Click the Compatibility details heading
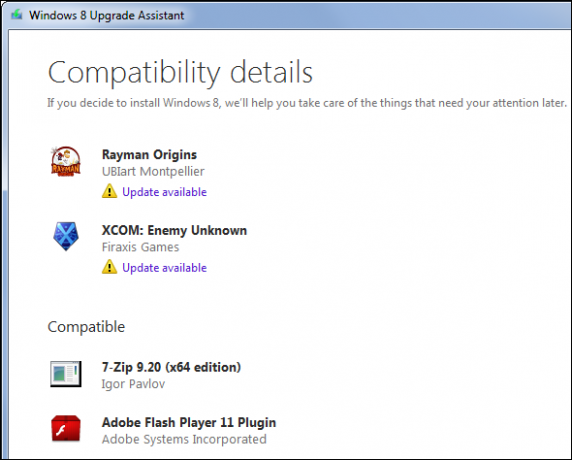The width and height of the screenshot is (572, 460). (x=180, y=73)
